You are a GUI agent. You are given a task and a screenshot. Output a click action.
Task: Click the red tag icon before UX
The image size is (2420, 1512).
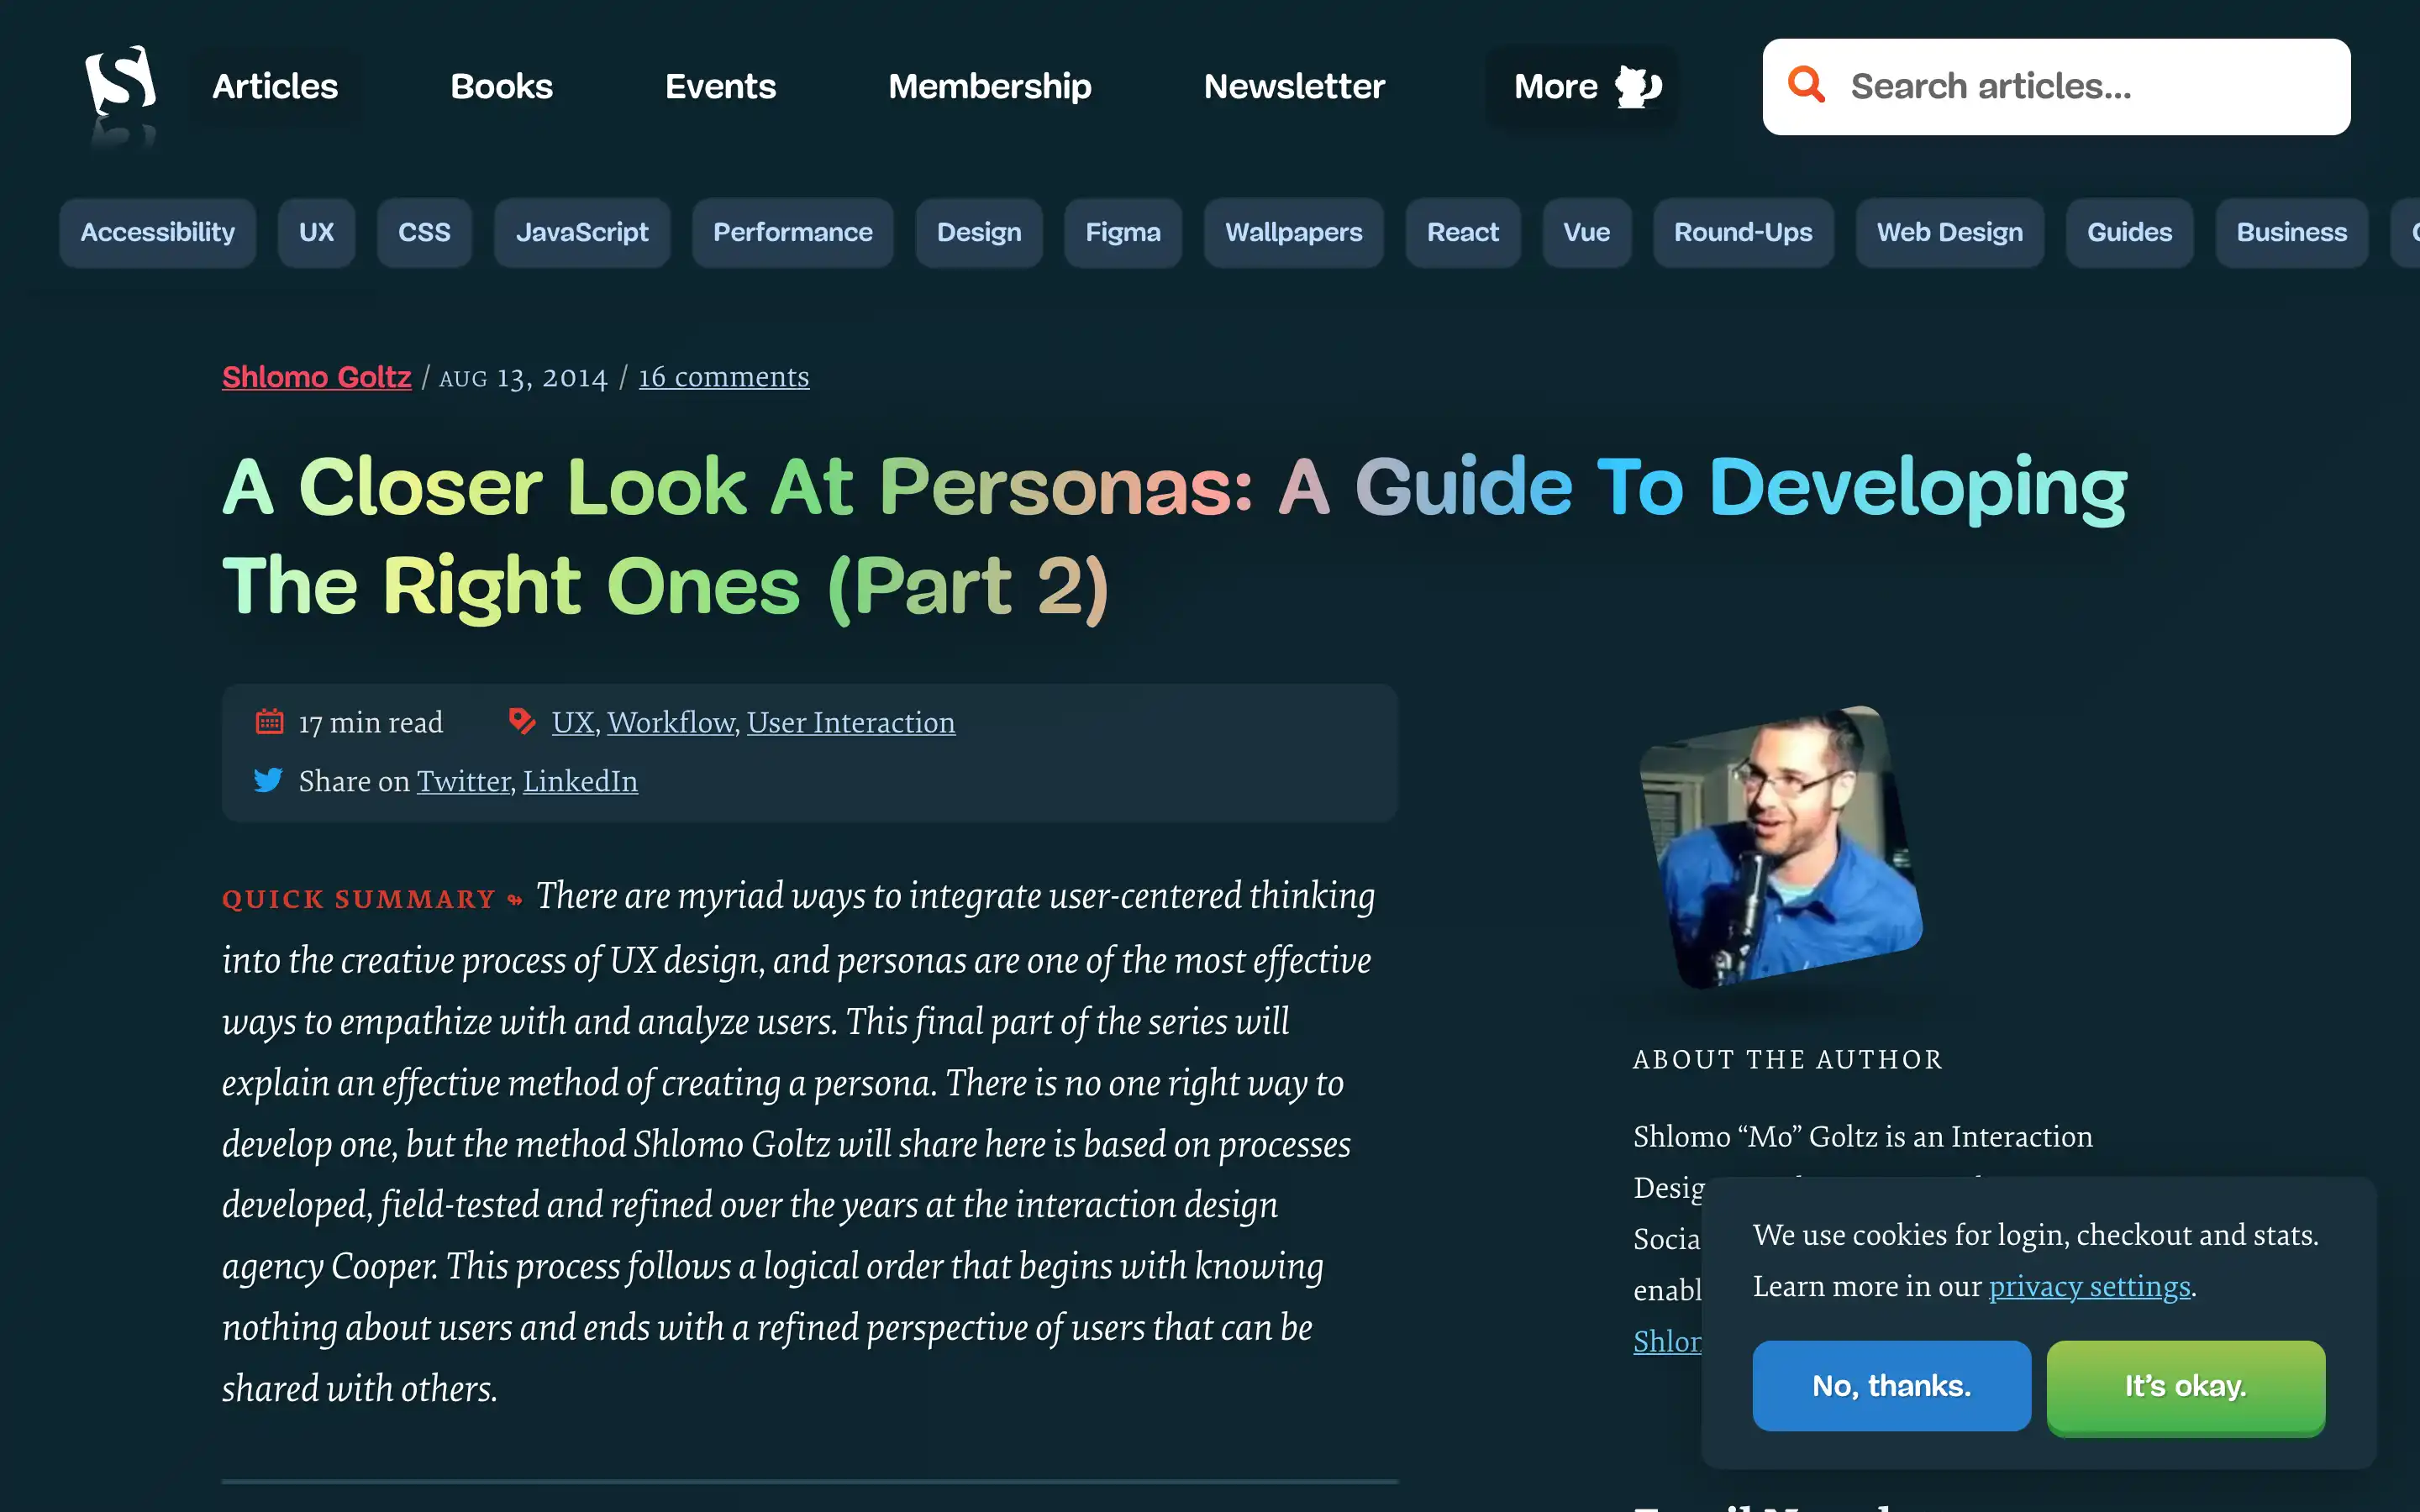click(521, 721)
